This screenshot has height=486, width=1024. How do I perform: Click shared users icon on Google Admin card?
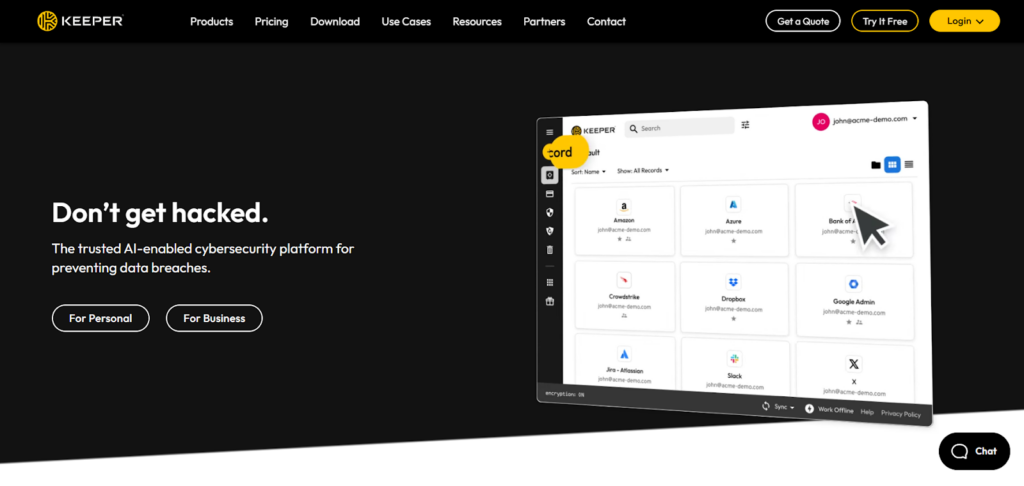[x=859, y=323]
